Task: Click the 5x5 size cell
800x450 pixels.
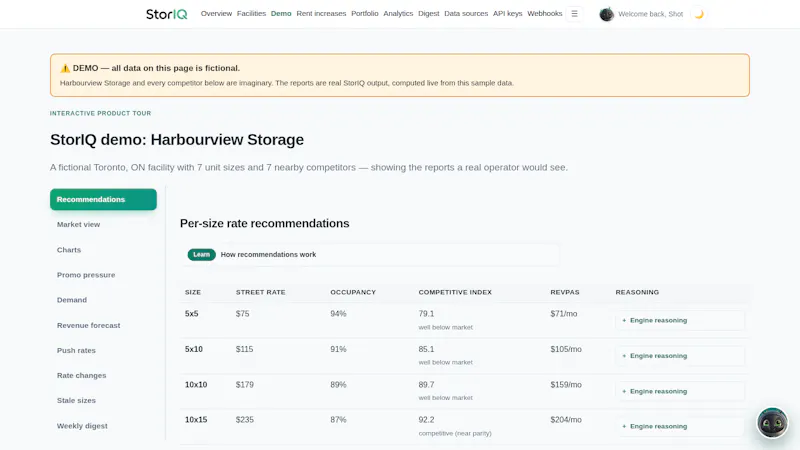Action: pos(191,314)
